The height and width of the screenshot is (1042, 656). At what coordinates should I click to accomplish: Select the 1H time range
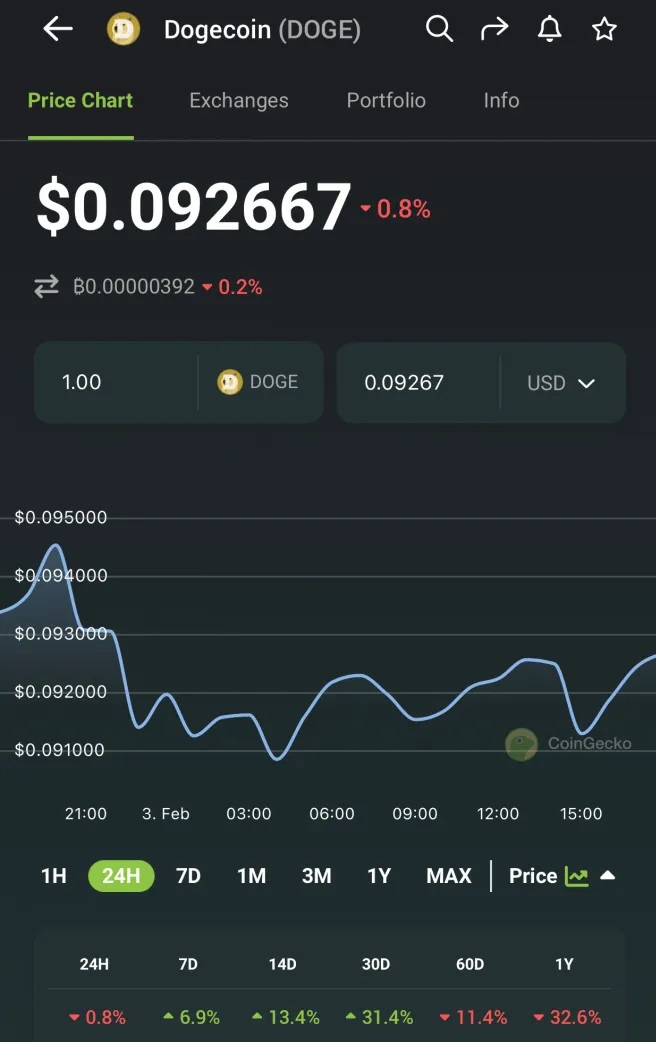(x=53, y=877)
